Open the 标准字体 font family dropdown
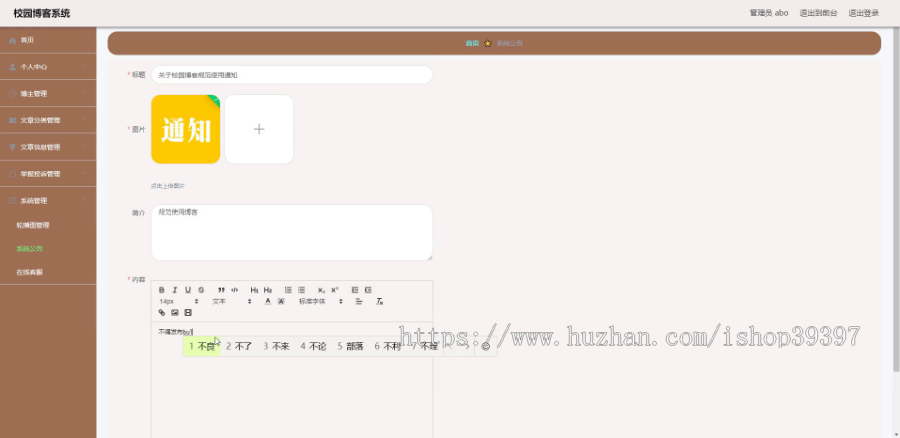Viewport: 900px width, 438px height. point(320,301)
